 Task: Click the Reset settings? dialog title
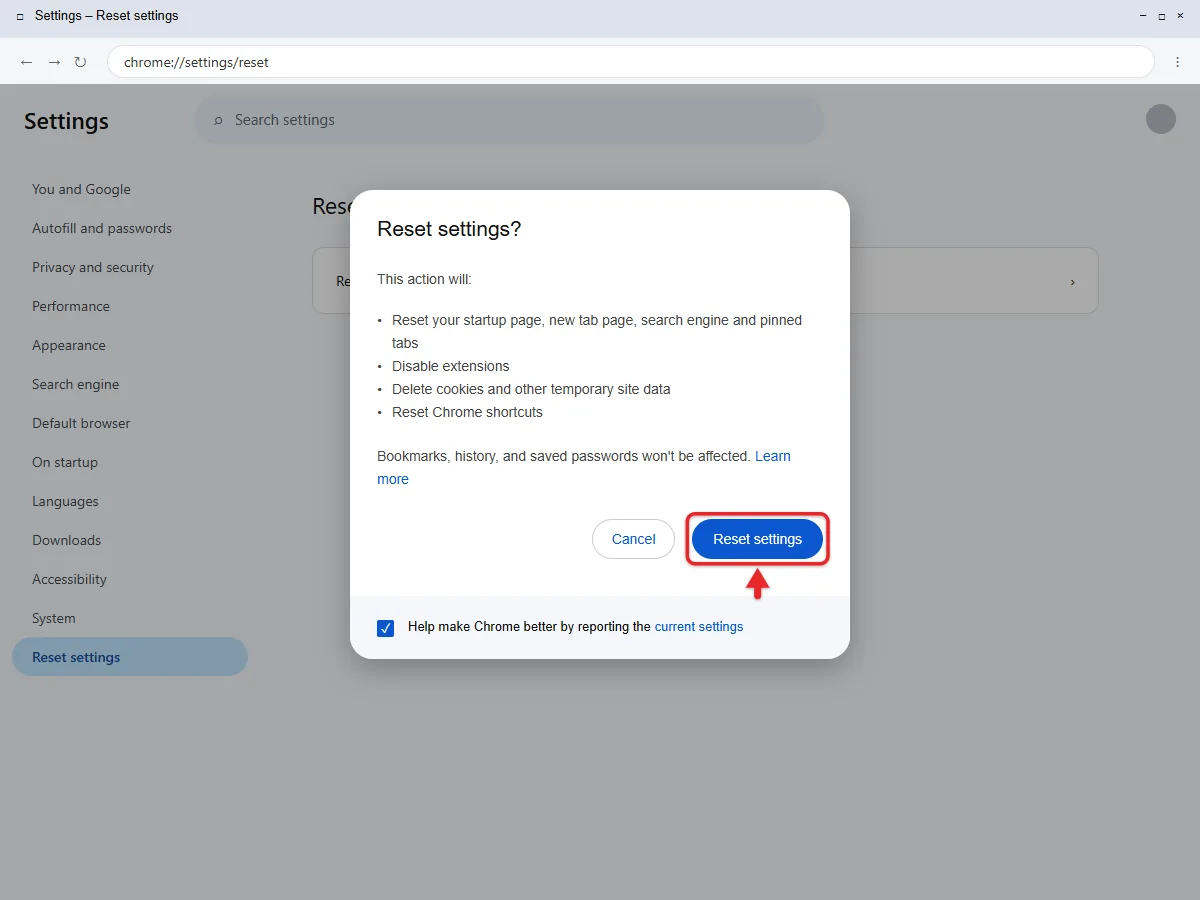[449, 229]
